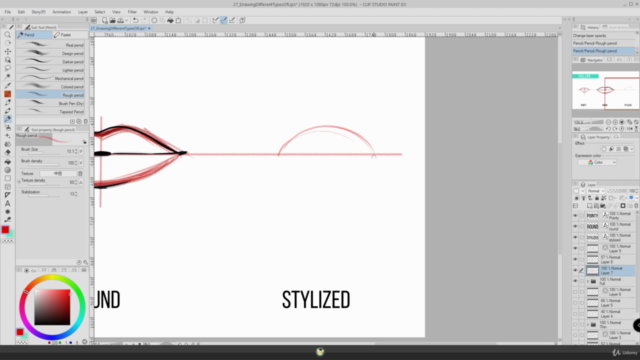Hide Layer 7 with its eye icon

click(576, 270)
